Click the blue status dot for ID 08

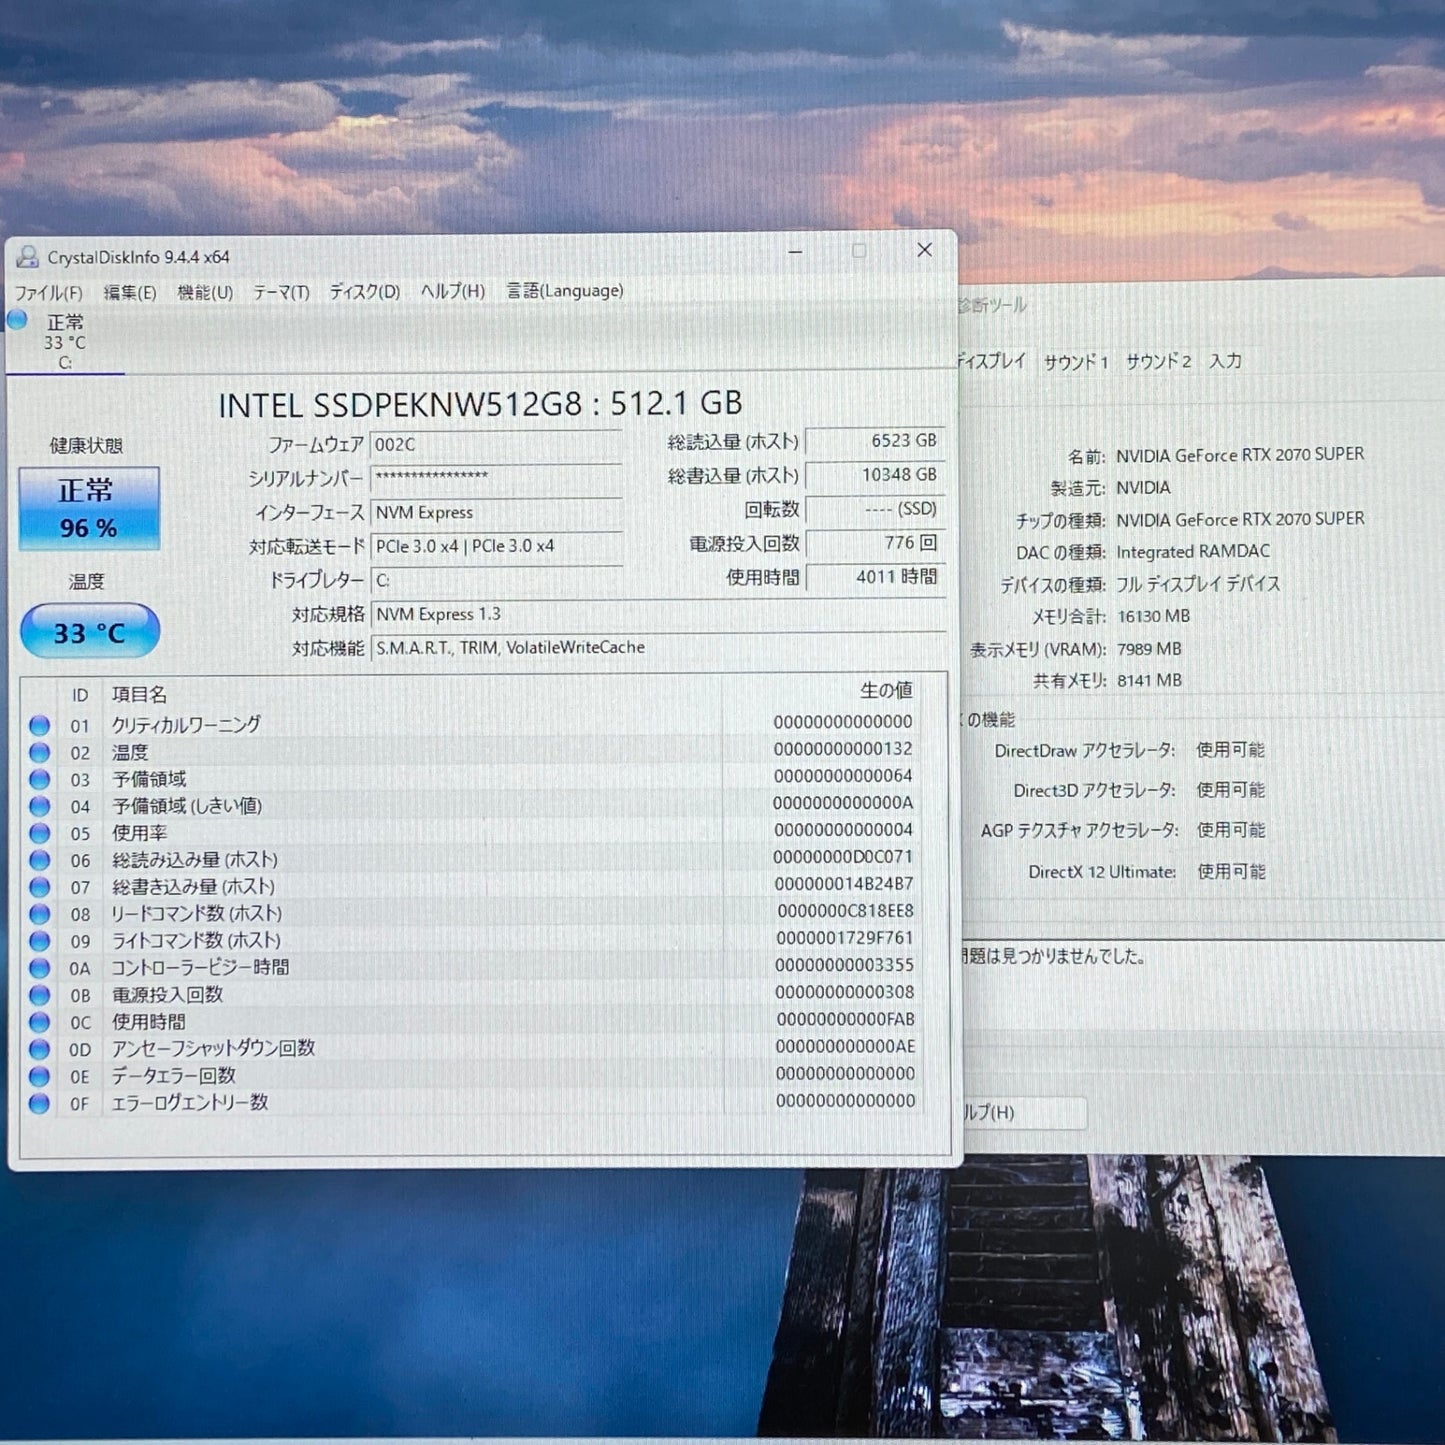tap(39, 914)
